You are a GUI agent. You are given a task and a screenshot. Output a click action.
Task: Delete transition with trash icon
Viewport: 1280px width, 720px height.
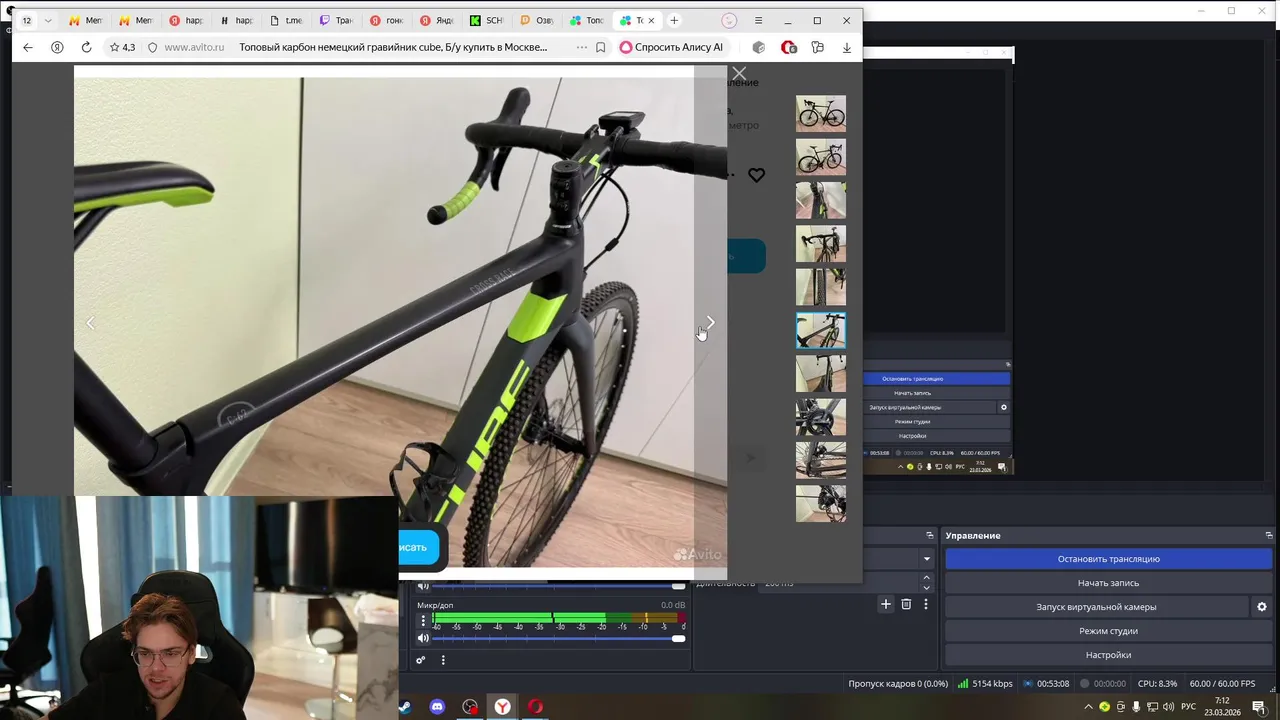906,604
